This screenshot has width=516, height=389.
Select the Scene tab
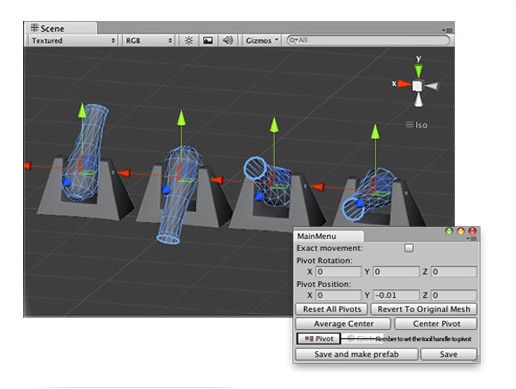click(61, 28)
